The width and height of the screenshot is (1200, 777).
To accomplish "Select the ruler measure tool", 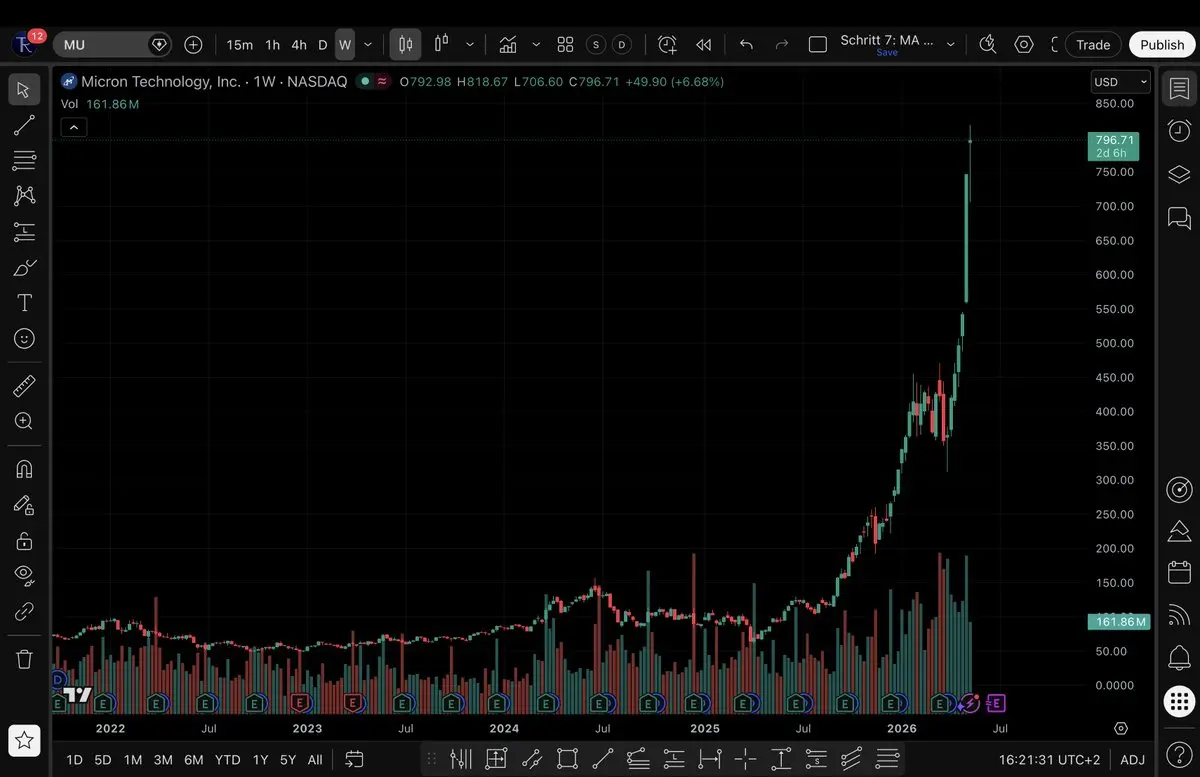I will point(24,386).
